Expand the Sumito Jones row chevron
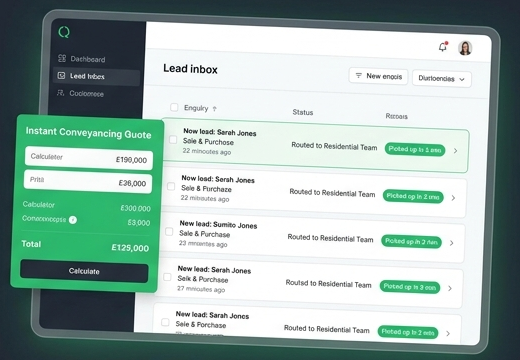 [451, 243]
